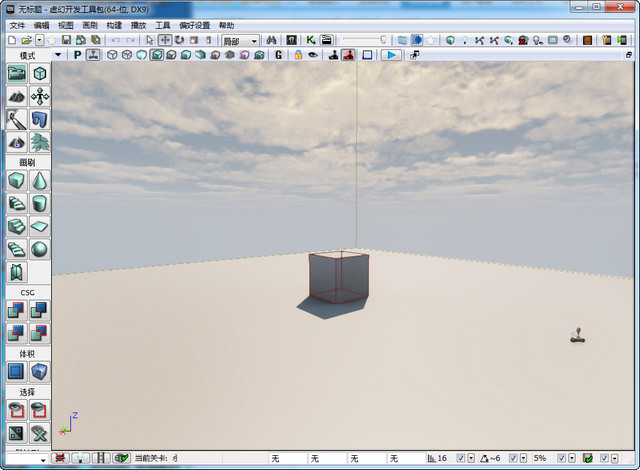Screen dimensions: 640x470
Task: Select the cone brush builder
Action: [40, 180]
